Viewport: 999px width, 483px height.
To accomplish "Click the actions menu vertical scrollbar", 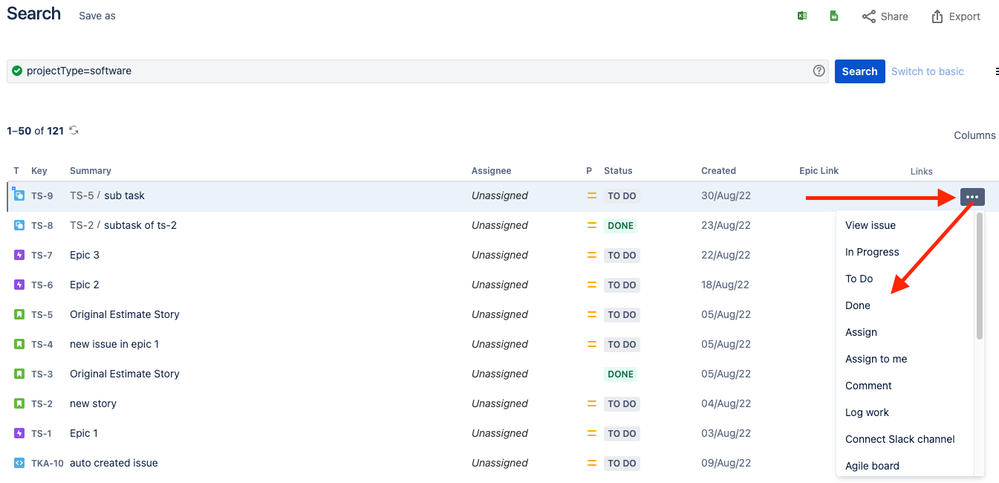I will tap(980, 275).
